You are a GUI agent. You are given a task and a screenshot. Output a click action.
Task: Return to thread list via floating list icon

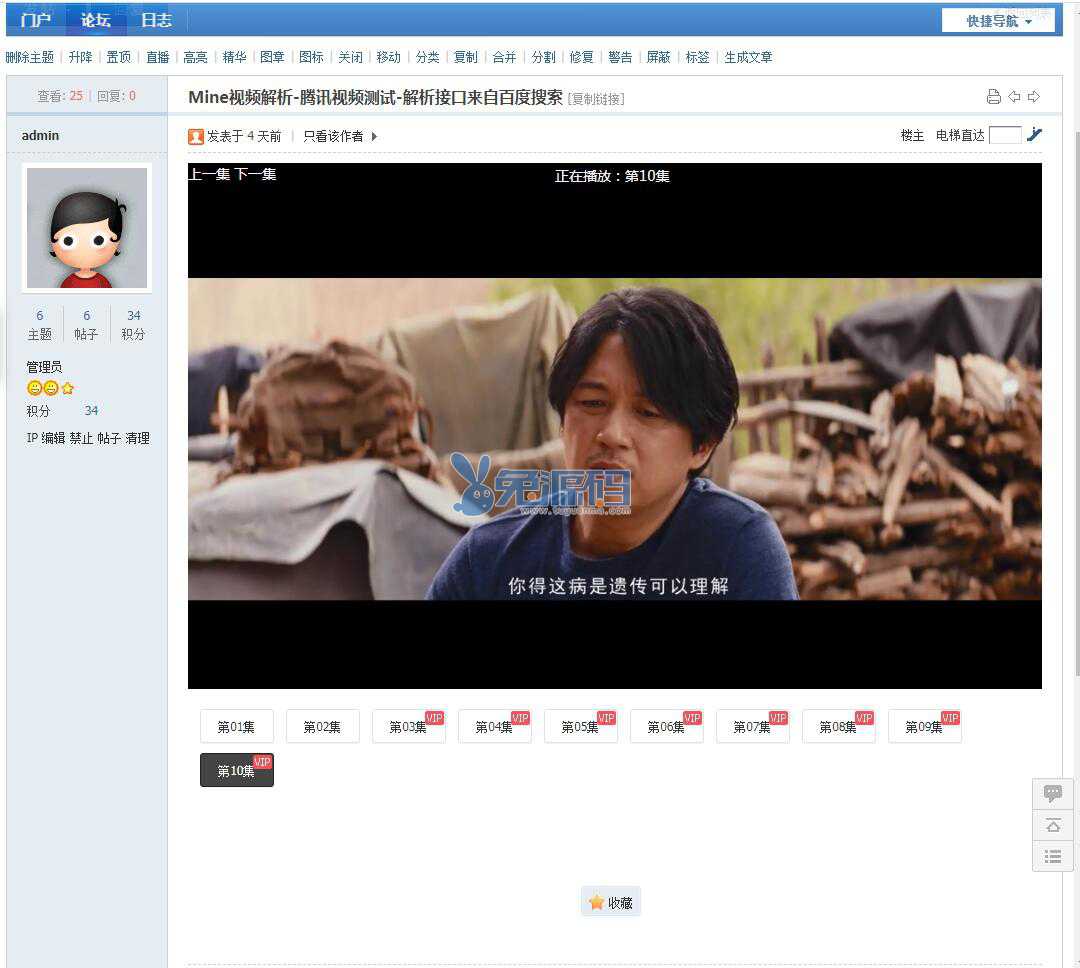[x=1052, y=856]
